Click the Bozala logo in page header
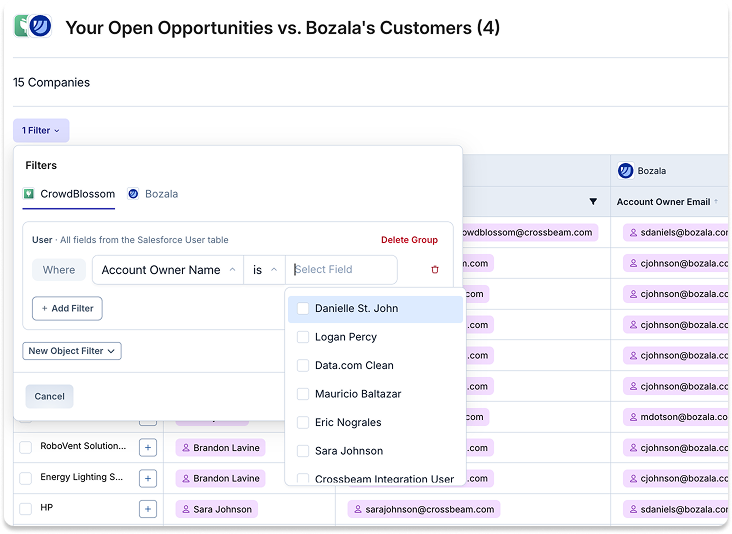Image resolution: width=732 pixels, height=534 pixels. point(40,26)
